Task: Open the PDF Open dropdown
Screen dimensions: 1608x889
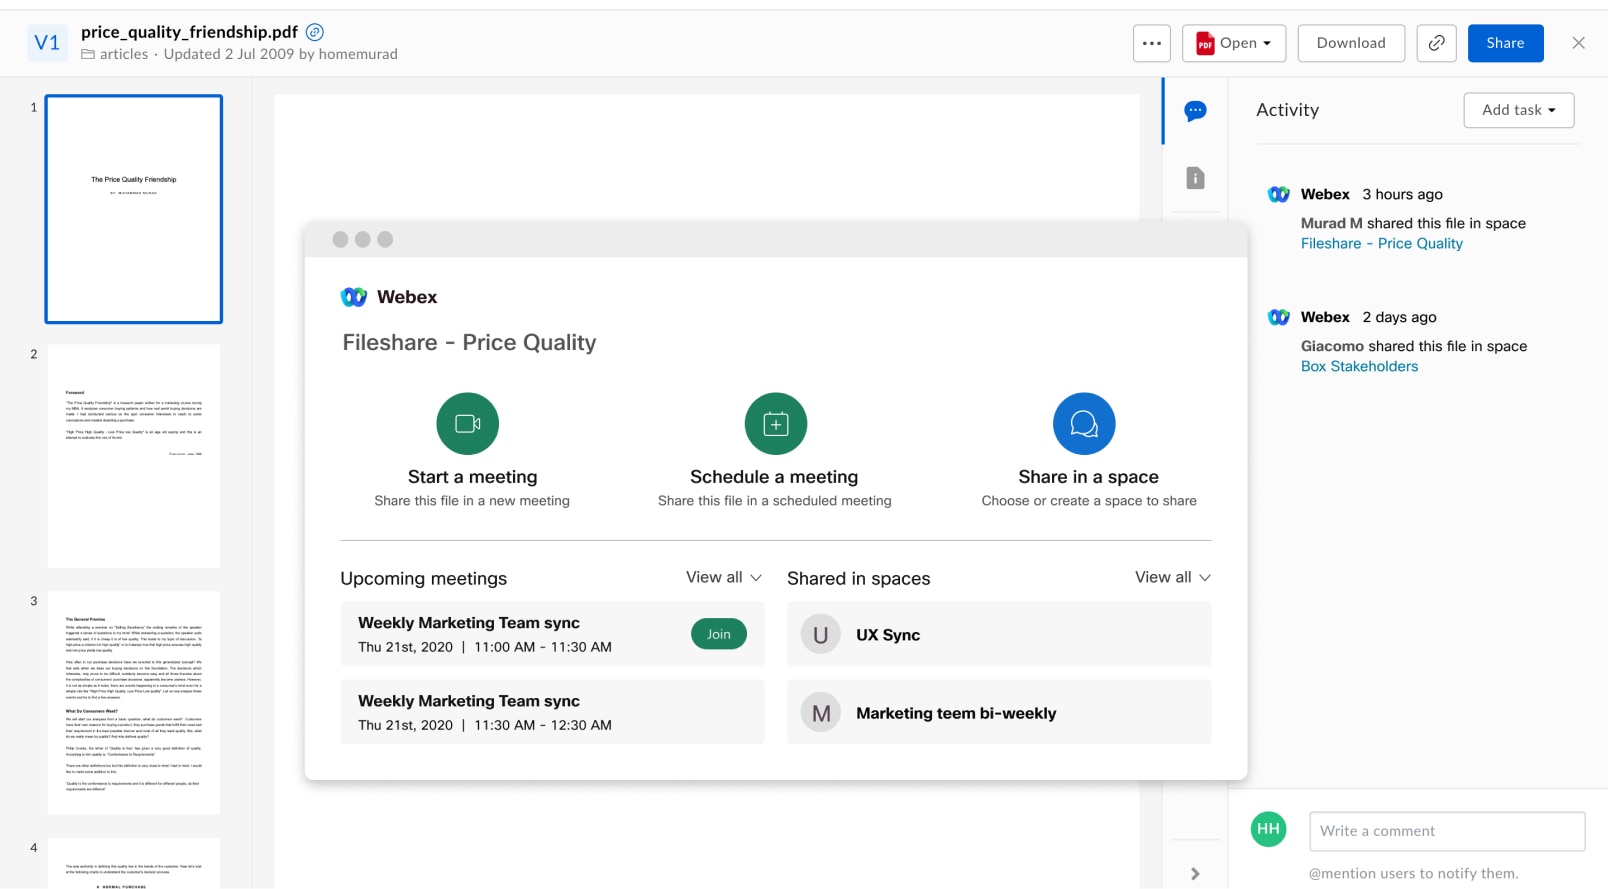Action: [x=1234, y=43]
